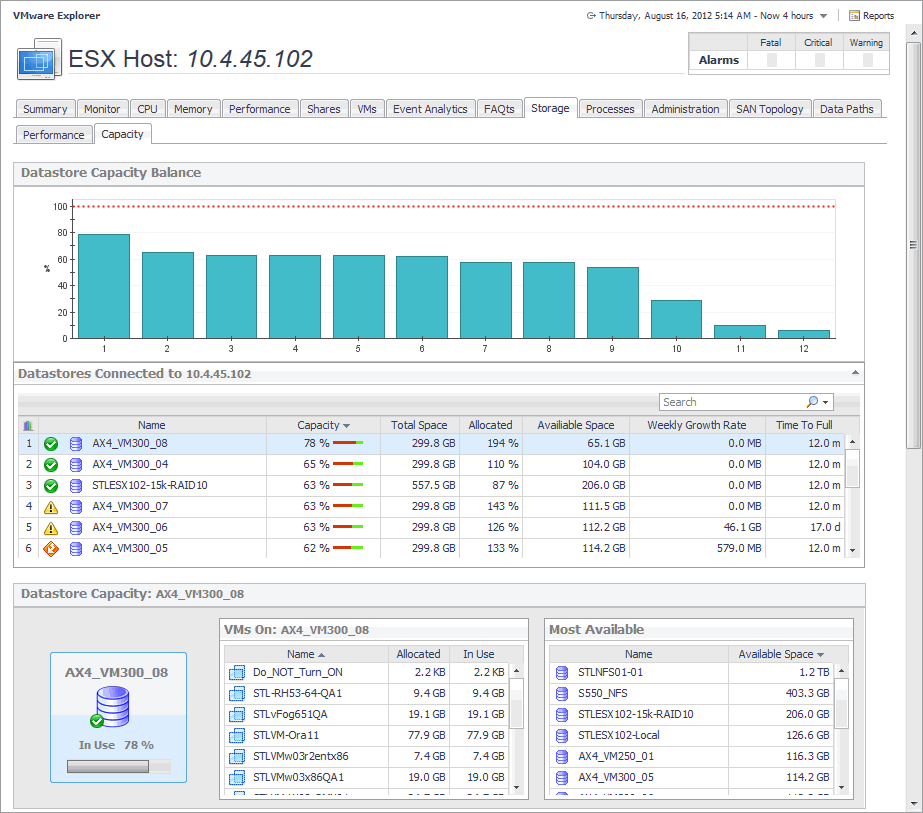Screen dimensions: 923x813
Task: Open the time range dropdown
Action: pyautogui.click(x=823, y=16)
